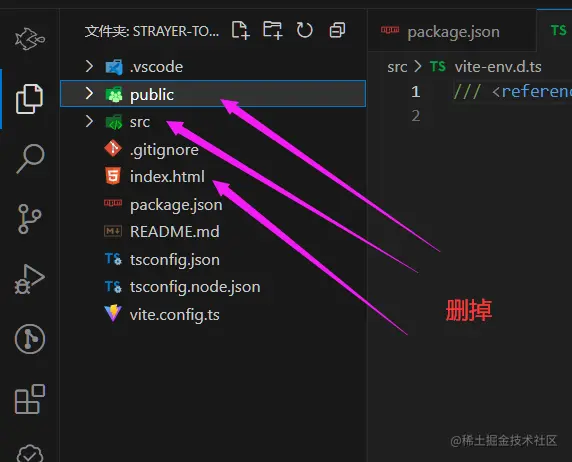
Task: Click vite-env.d.ts in the breadcrumb
Action: tap(498, 67)
